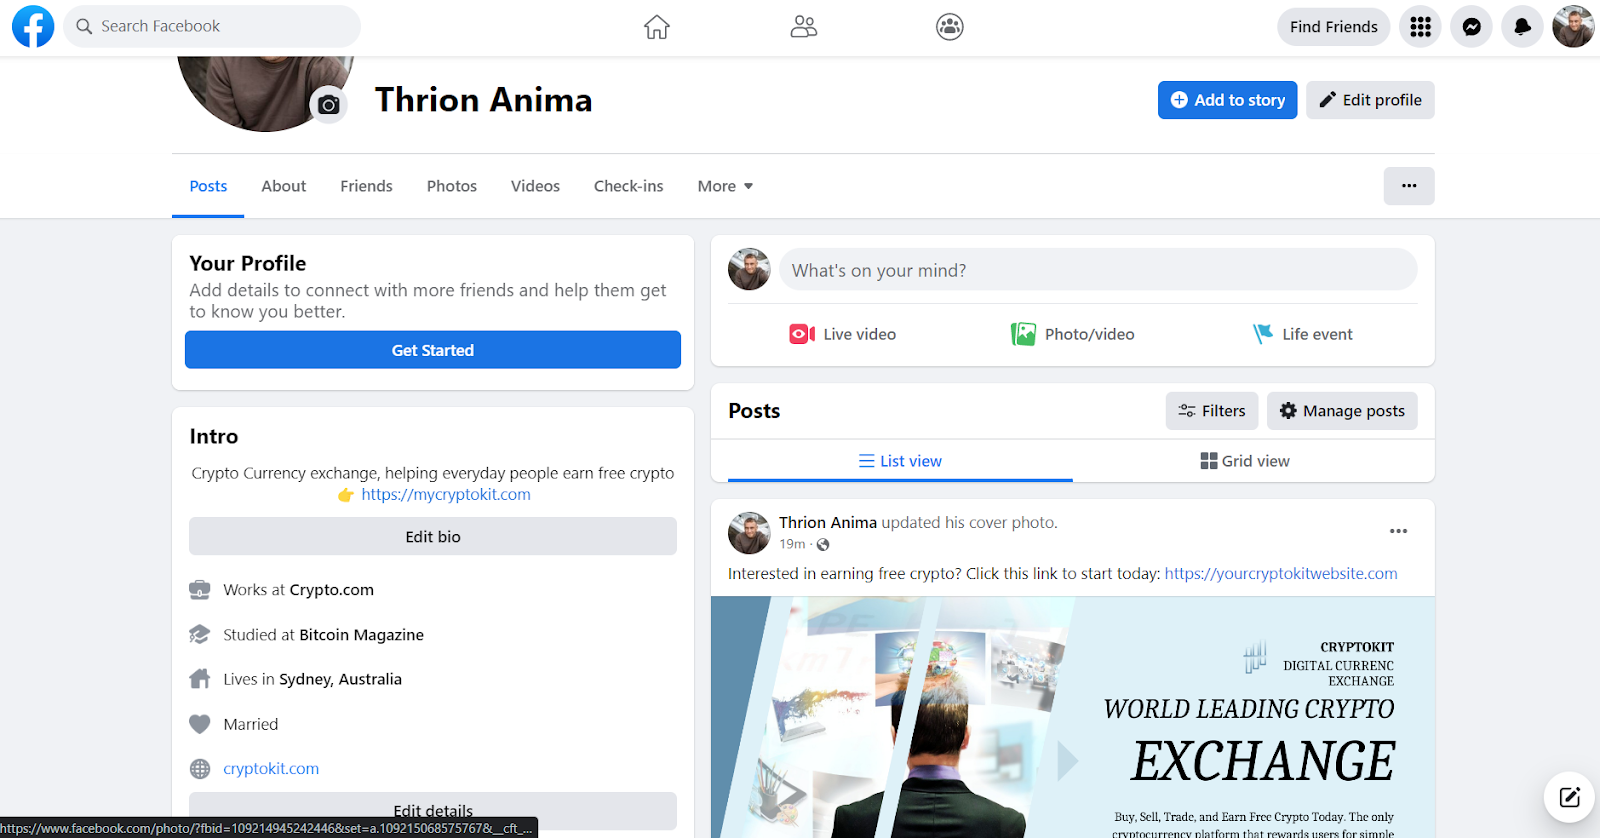
Task: Click the Manage posts button
Action: [1342, 411]
